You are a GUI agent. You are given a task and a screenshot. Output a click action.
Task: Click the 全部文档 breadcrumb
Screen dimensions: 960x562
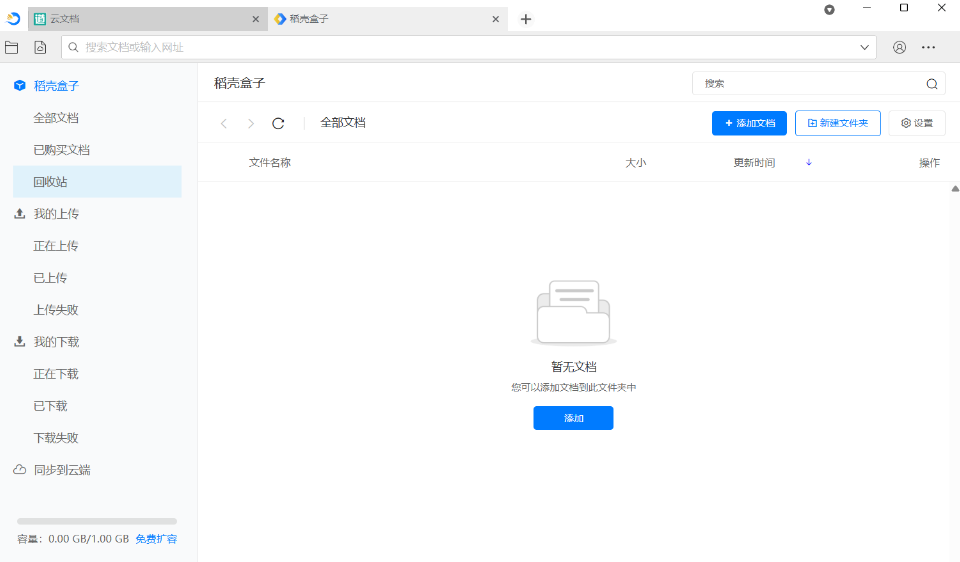point(343,122)
